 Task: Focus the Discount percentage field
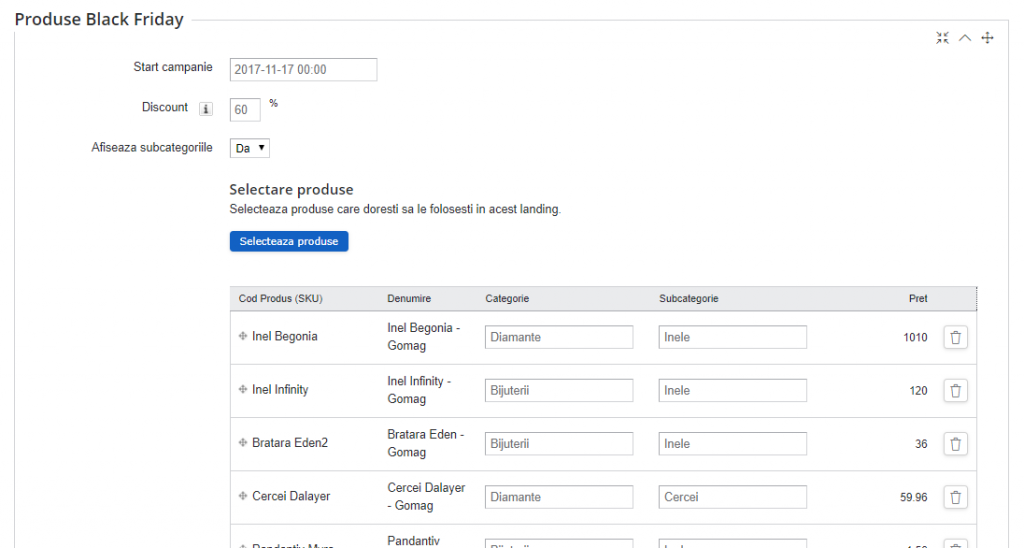pos(245,109)
